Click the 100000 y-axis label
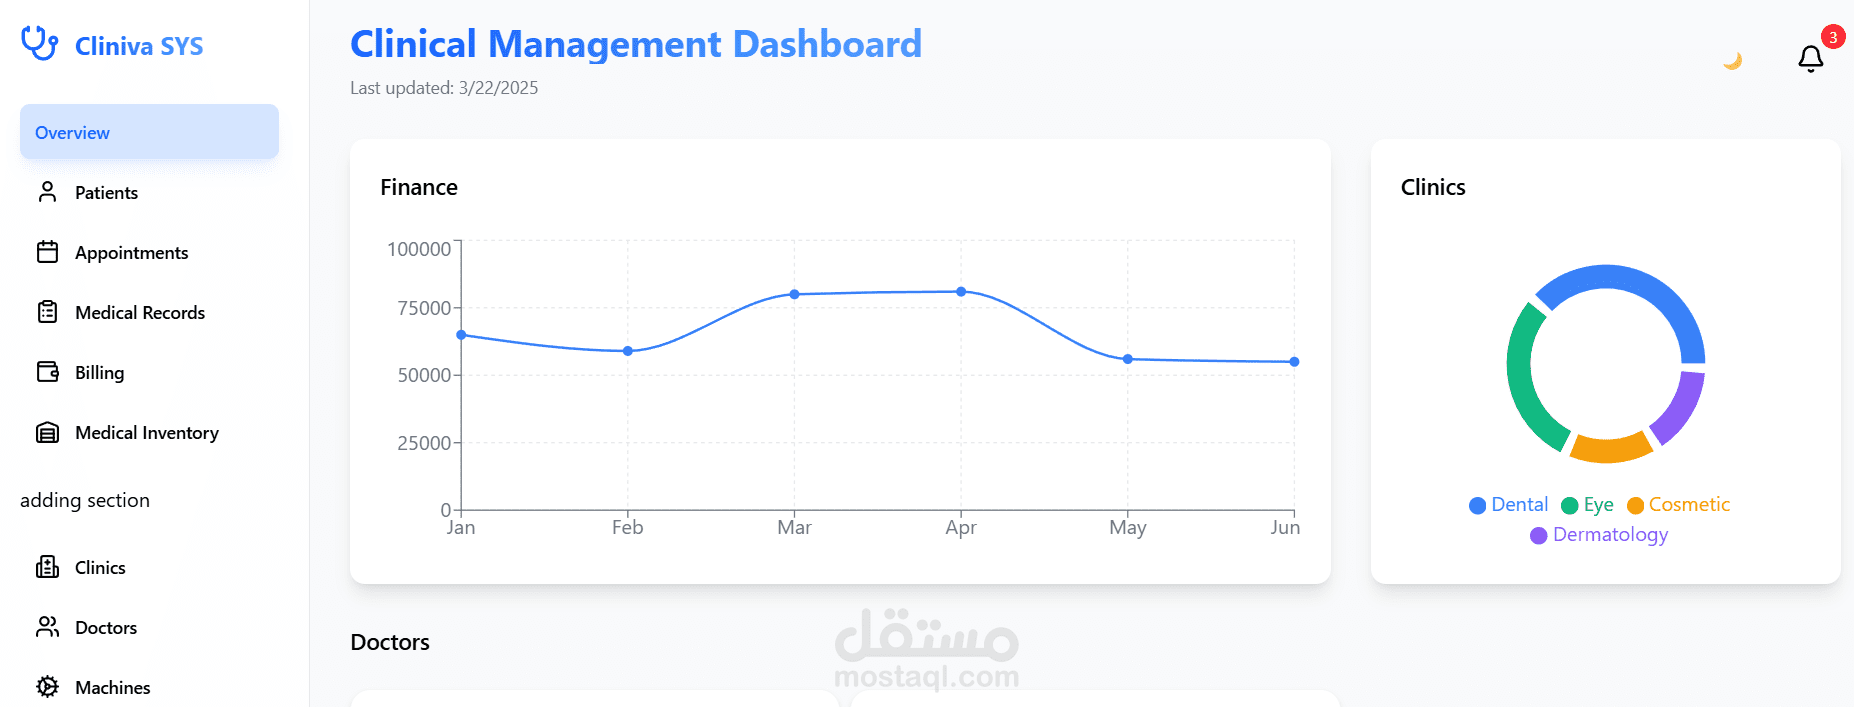The width and height of the screenshot is (1854, 707). point(419,249)
